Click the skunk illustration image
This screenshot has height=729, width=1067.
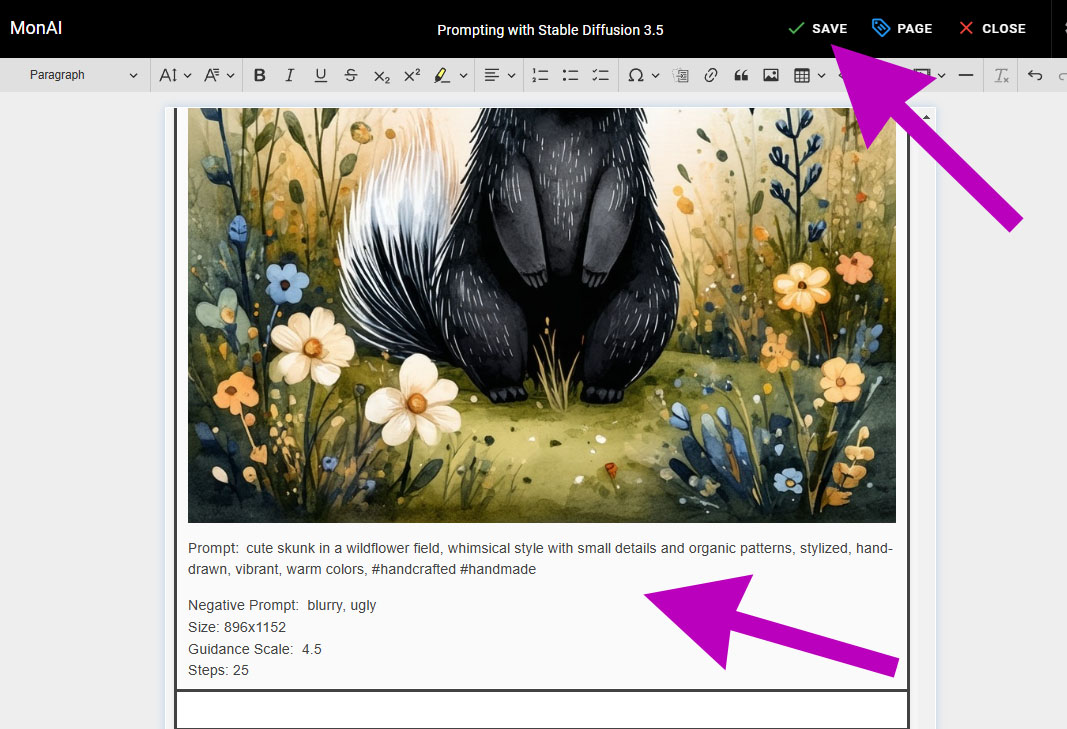click(x=541, y=315)
